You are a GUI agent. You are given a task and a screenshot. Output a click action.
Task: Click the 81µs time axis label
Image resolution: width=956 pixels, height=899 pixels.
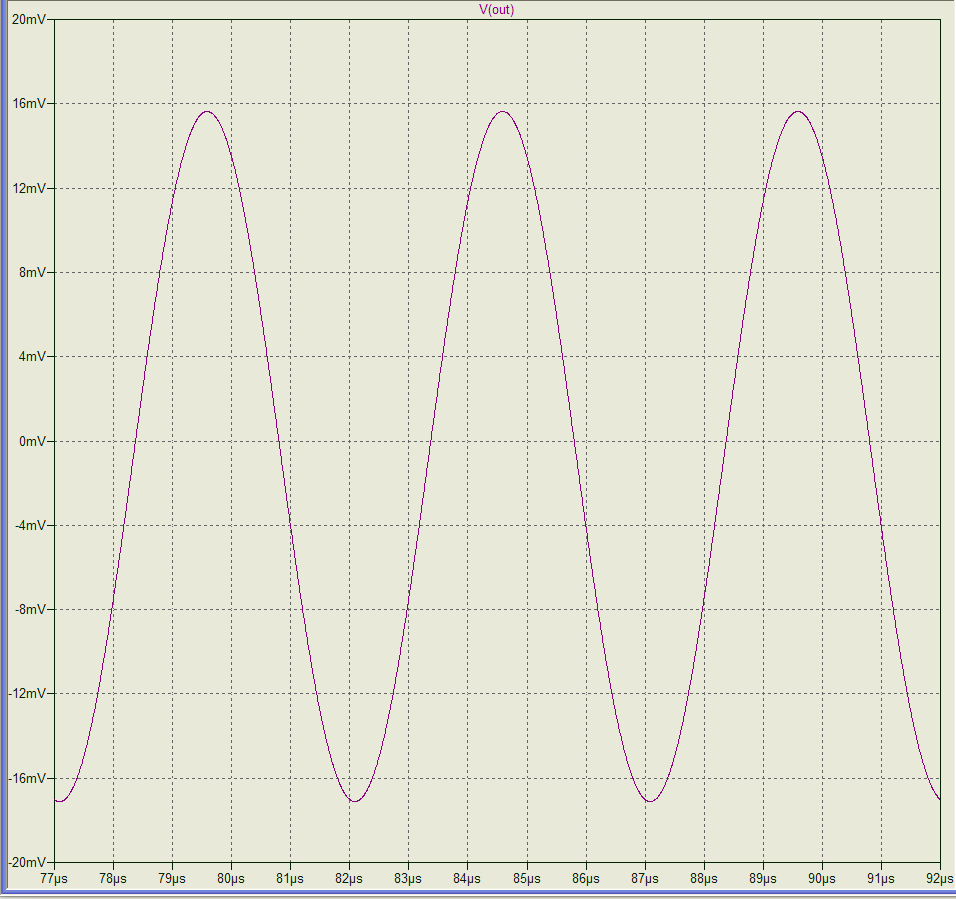coord(290,879)
